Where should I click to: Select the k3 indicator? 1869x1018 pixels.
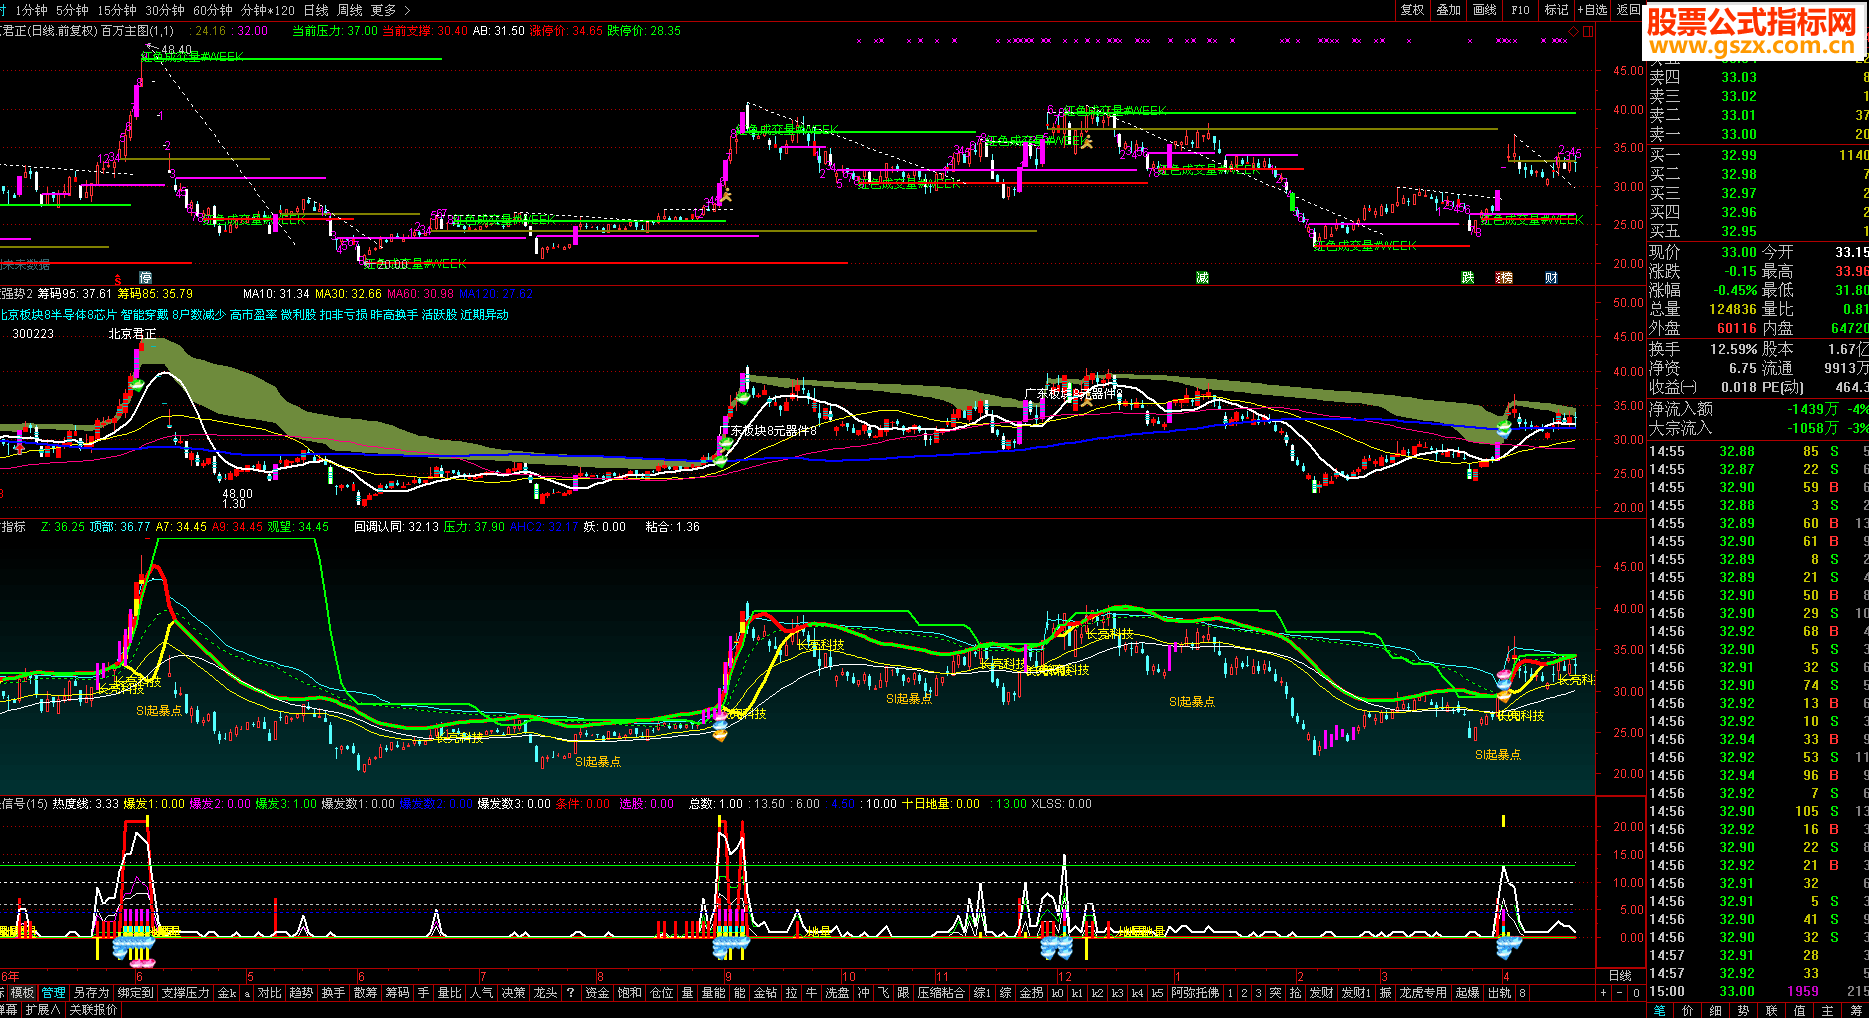pos(1117,993)
